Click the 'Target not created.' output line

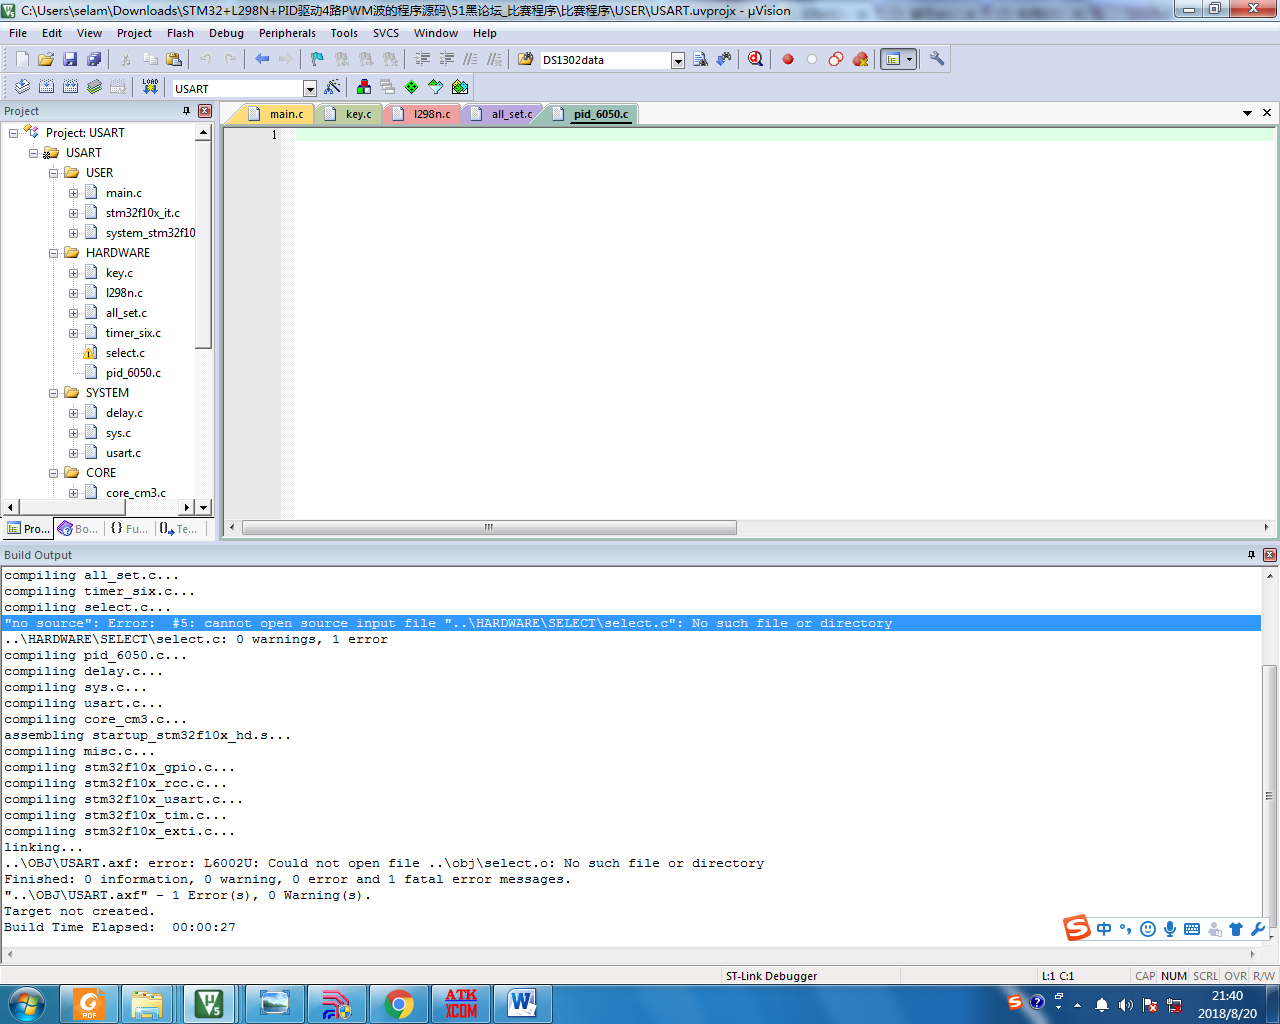pyautogui.click(x=80, y=911)
